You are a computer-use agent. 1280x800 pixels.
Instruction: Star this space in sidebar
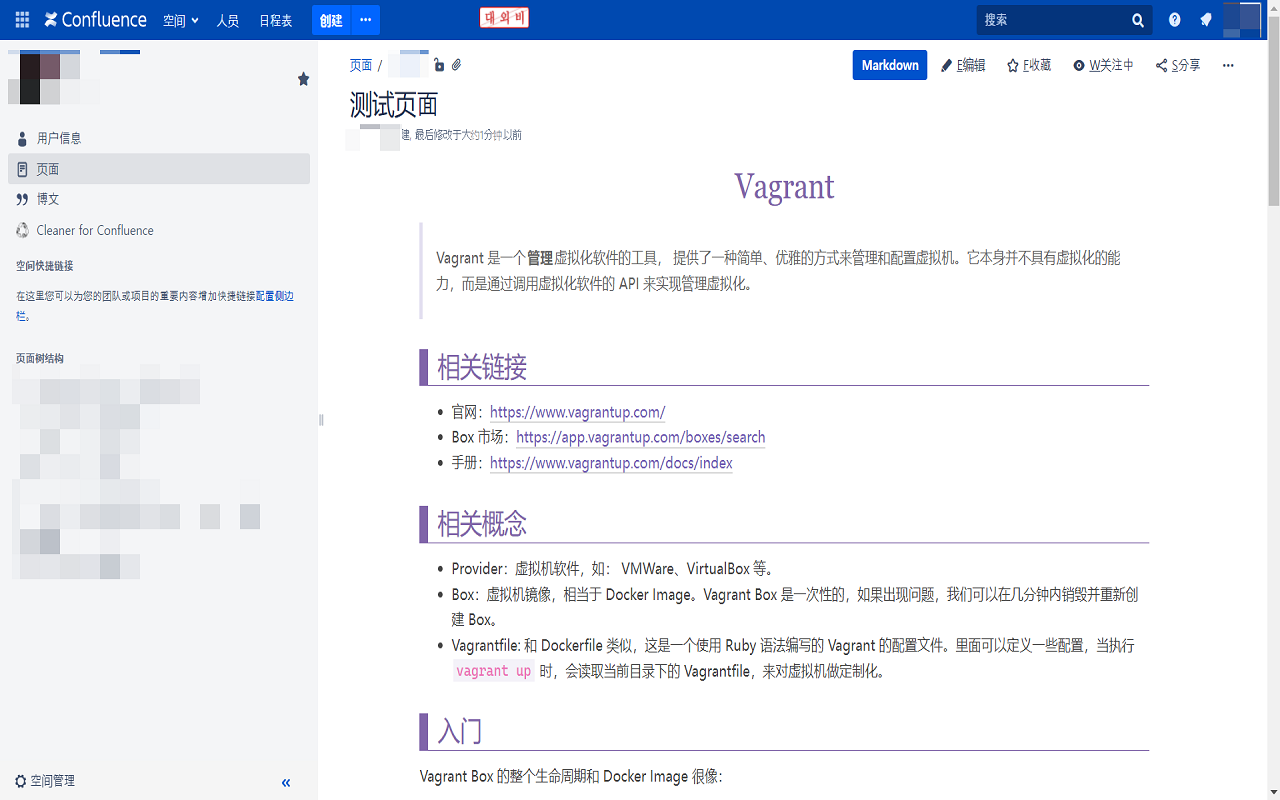coord(304,79)
